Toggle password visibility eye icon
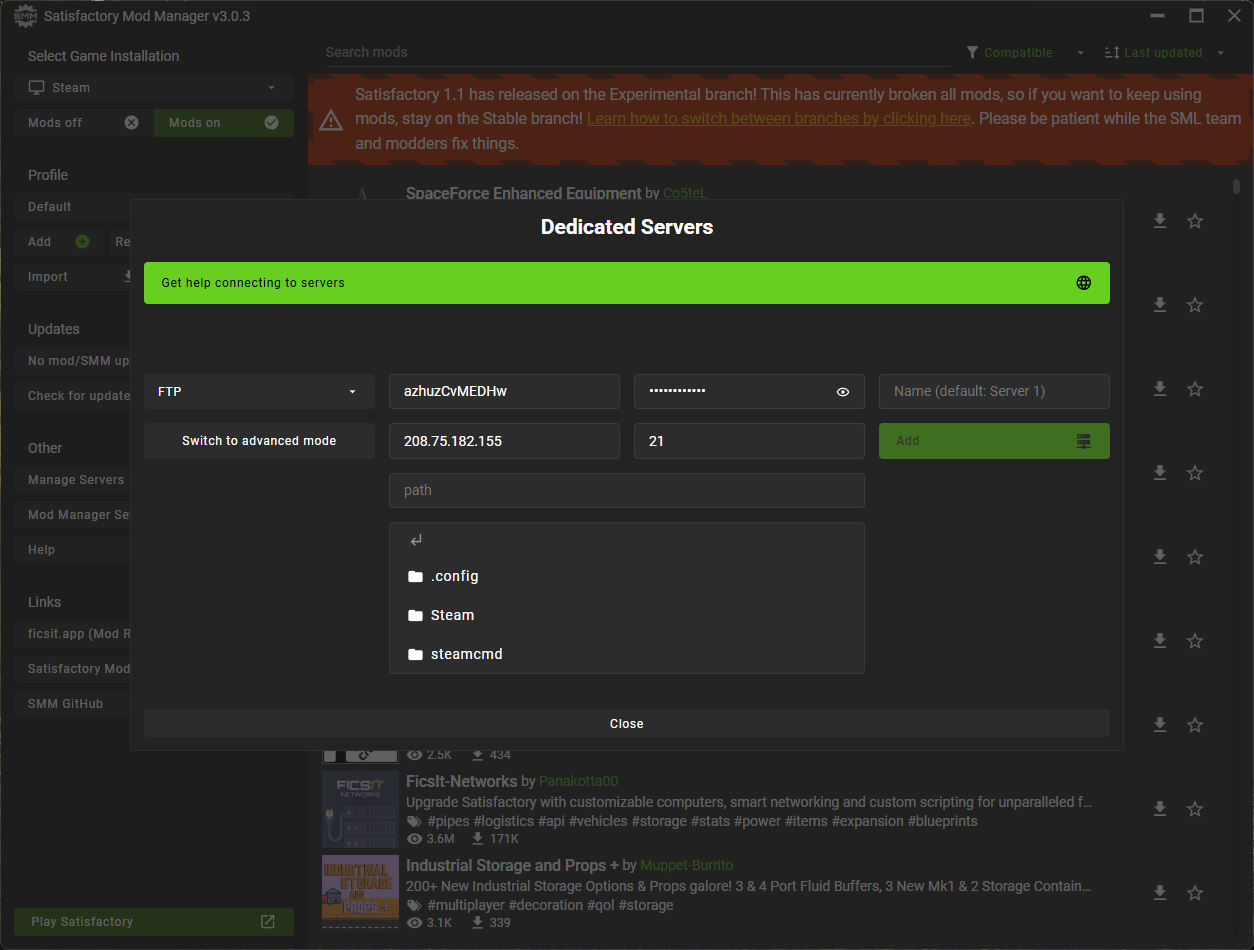This screenshot has height=950, width=1254. pos(843,392)
